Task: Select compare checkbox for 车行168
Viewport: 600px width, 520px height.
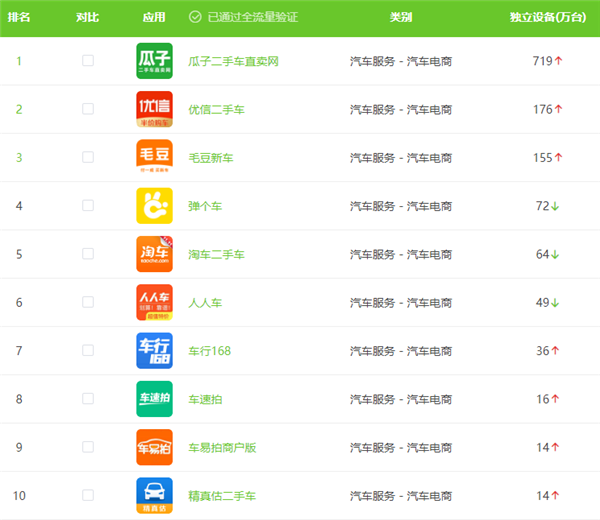Action: tap(88, 350)
